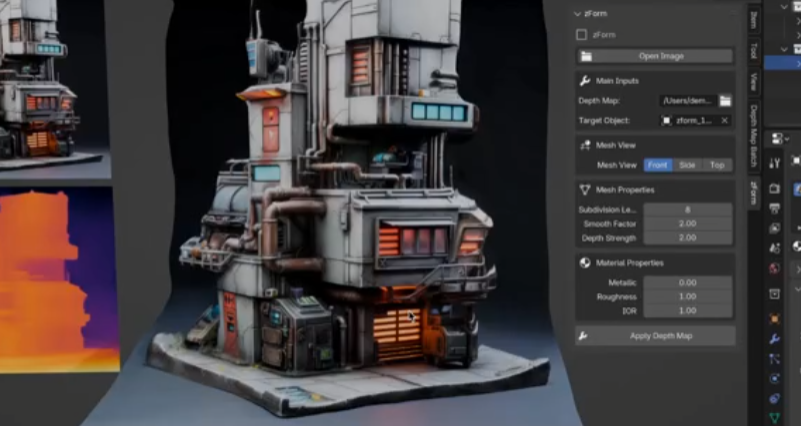Open the World properties globe tab

pos(775,269)
